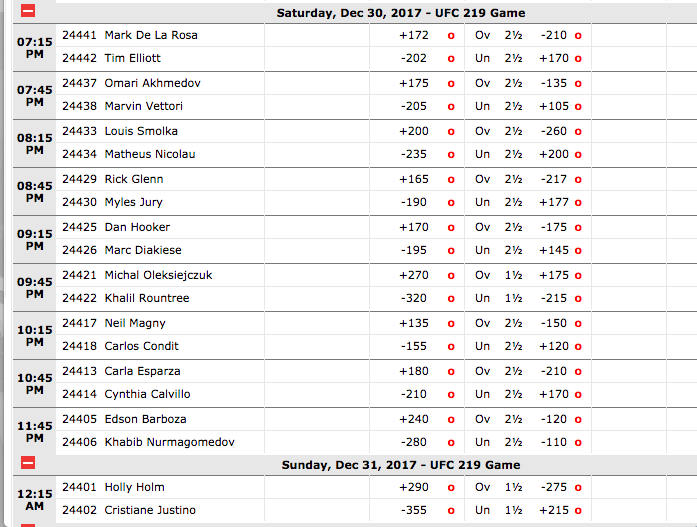Screen dimensions: 697x527
Task: Pick Louis Smolka +200 moneyline circle
Action: (x=451, y=132)
